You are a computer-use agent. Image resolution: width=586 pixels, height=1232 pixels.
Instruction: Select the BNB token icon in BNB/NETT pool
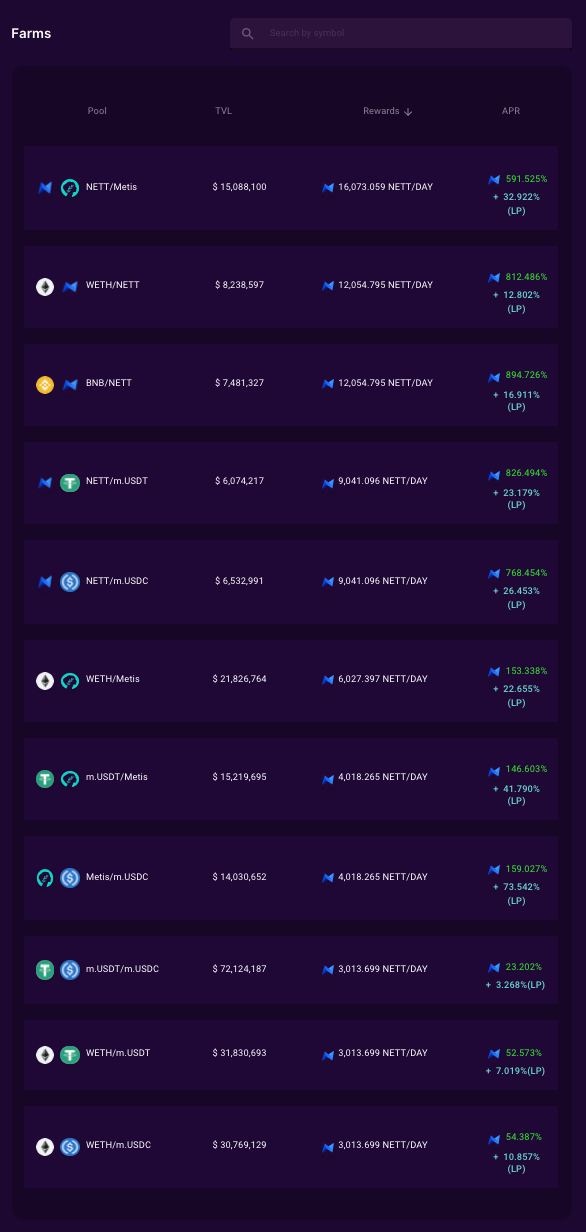click(44, 383)
